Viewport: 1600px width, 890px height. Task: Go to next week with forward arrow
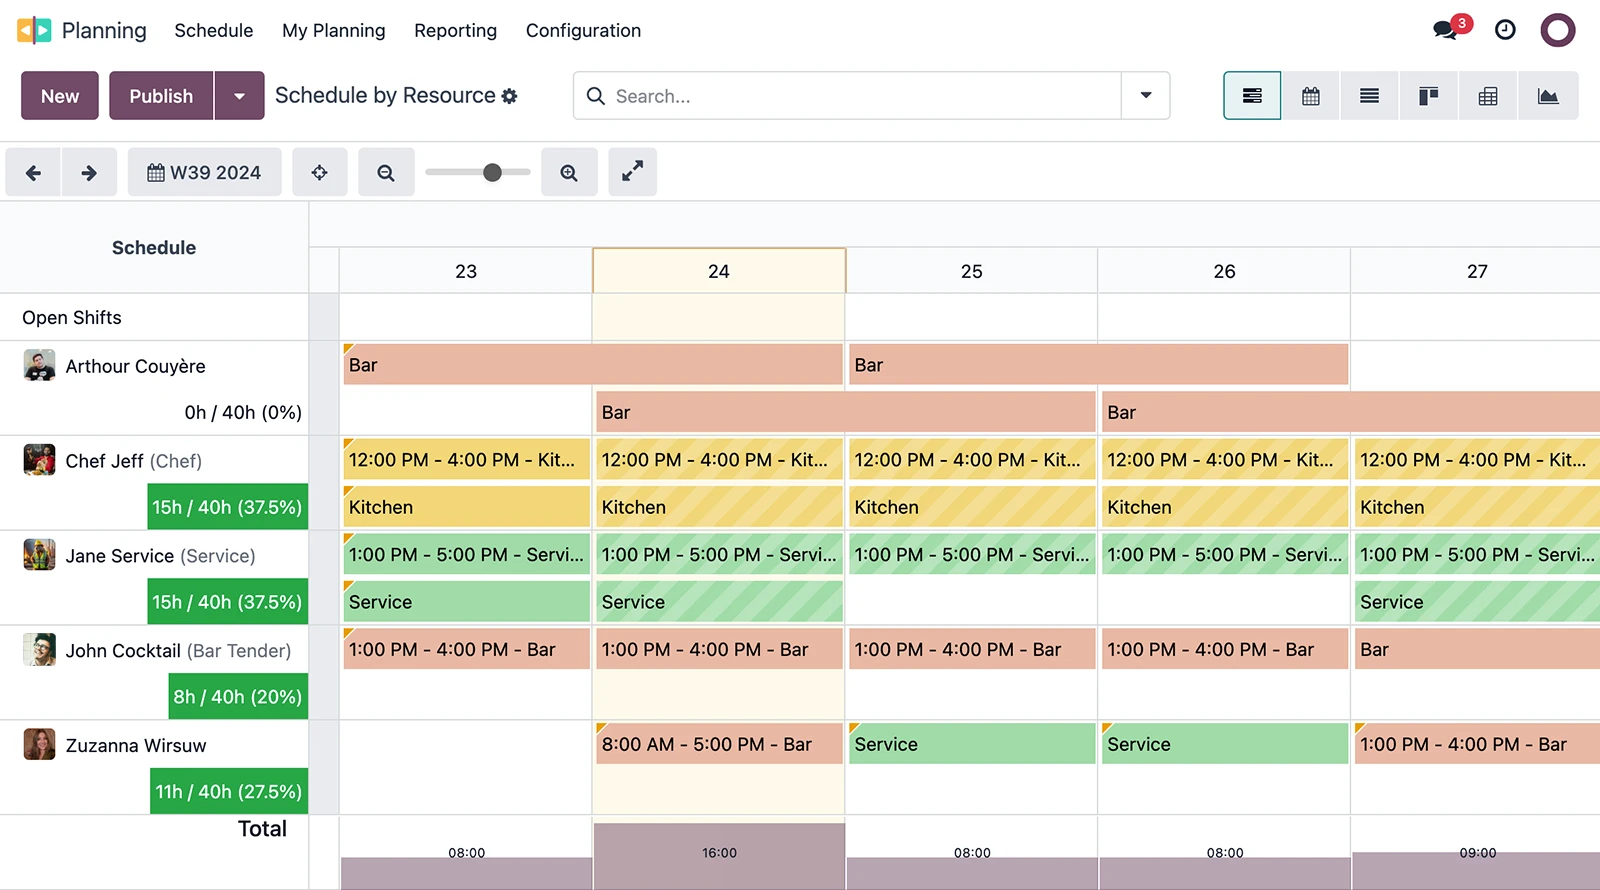pos(89,173)
